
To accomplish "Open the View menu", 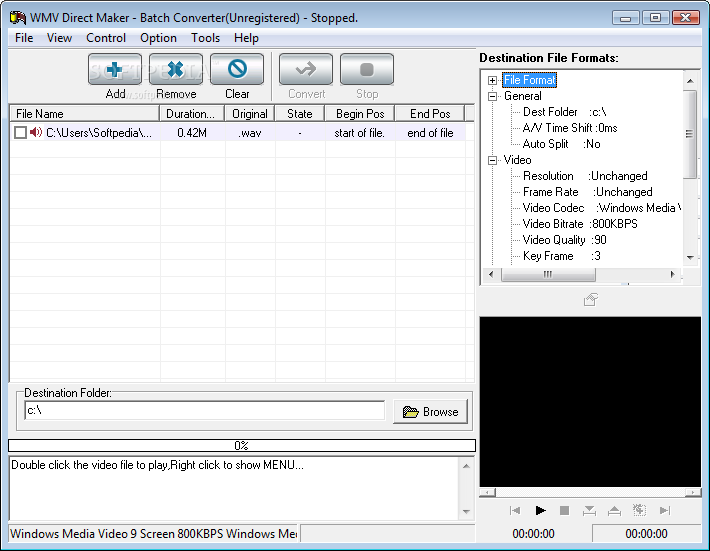I will tap(59, 38).
